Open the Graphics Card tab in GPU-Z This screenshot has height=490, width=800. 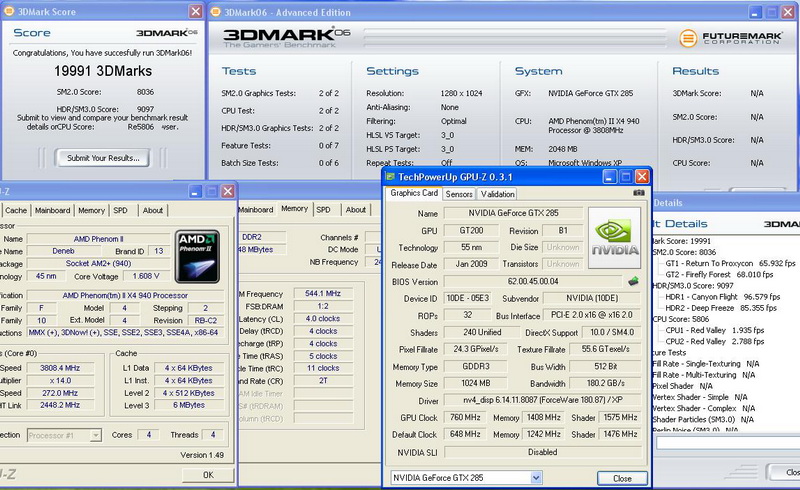pyautogui.click(x=414, y=193)
